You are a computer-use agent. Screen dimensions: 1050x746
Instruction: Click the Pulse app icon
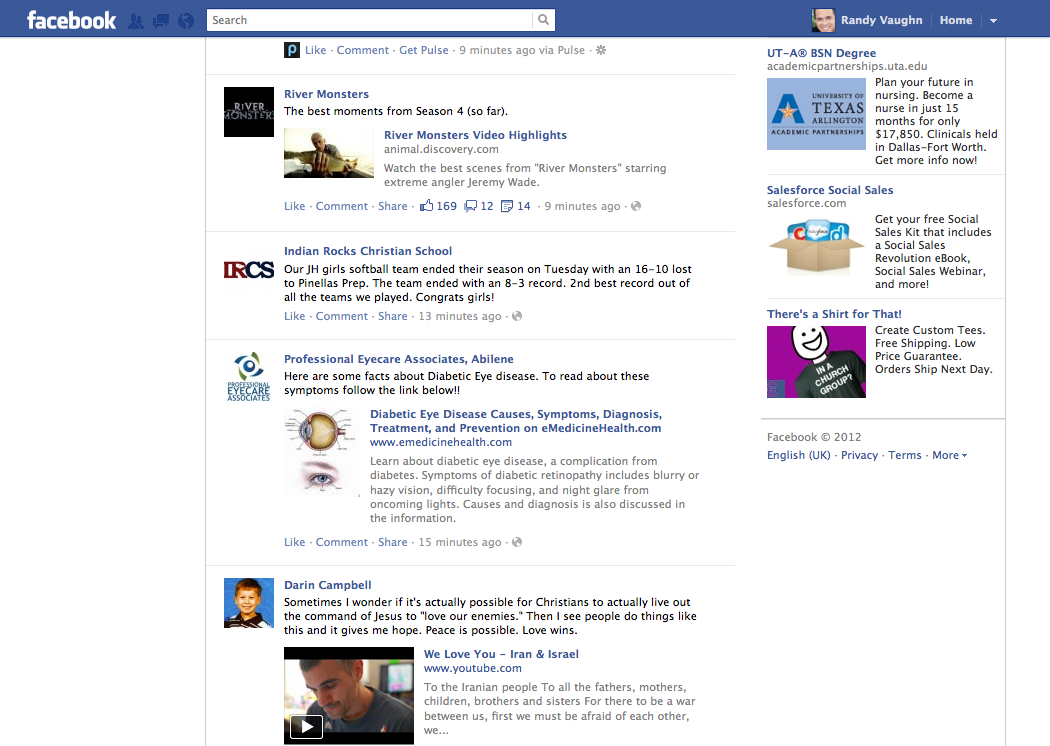pos(292,50)
